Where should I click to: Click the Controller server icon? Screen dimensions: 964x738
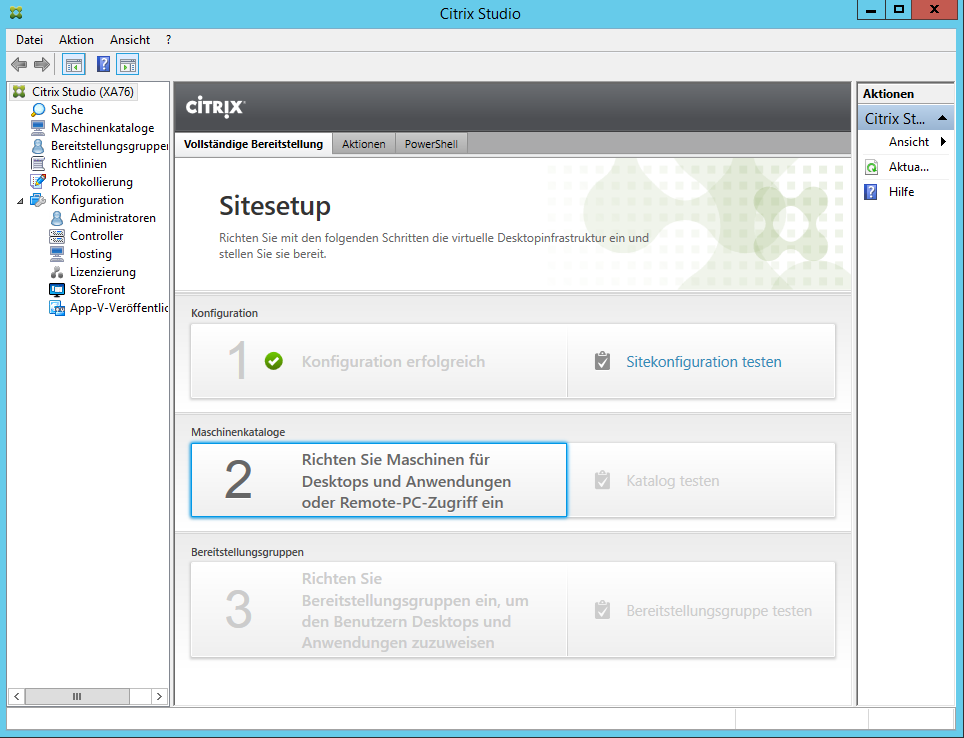click(x=57, y=236)
